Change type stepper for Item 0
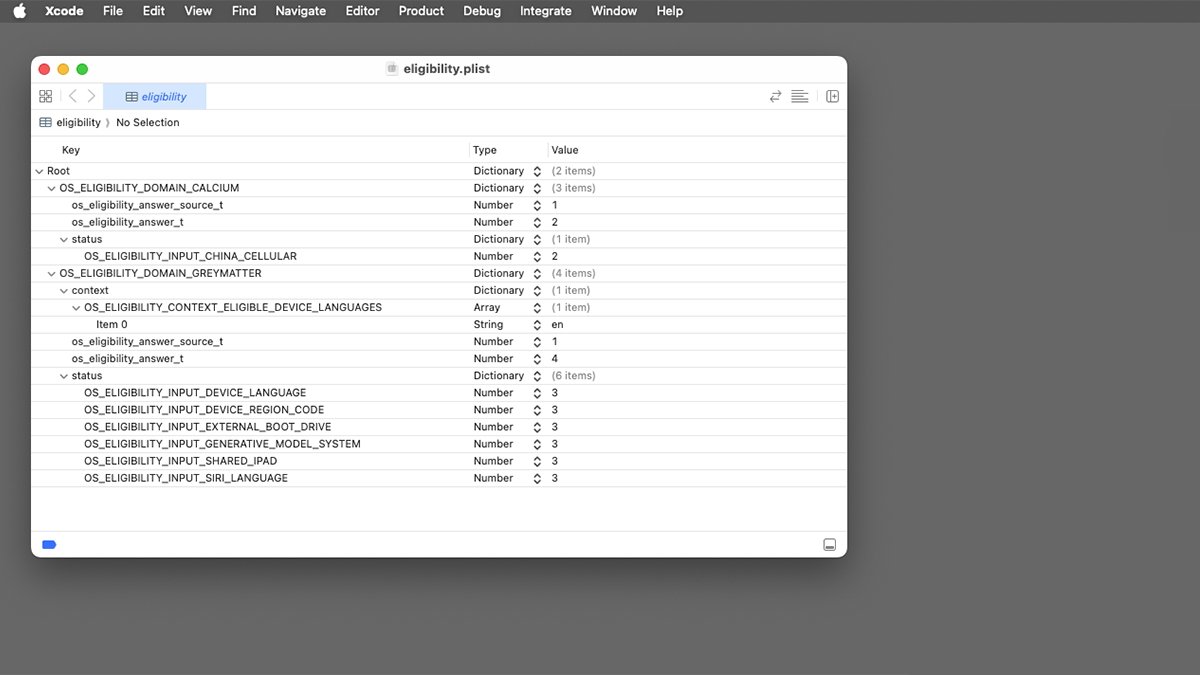 537,325
